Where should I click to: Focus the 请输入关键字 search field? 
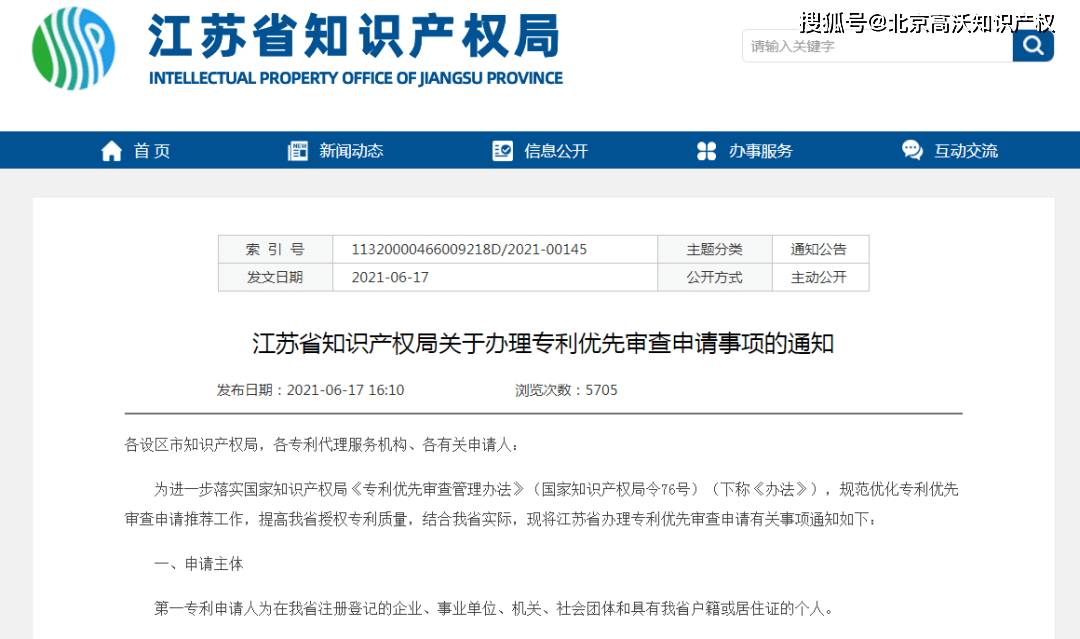pyautogui.click(x=878, y=46)
